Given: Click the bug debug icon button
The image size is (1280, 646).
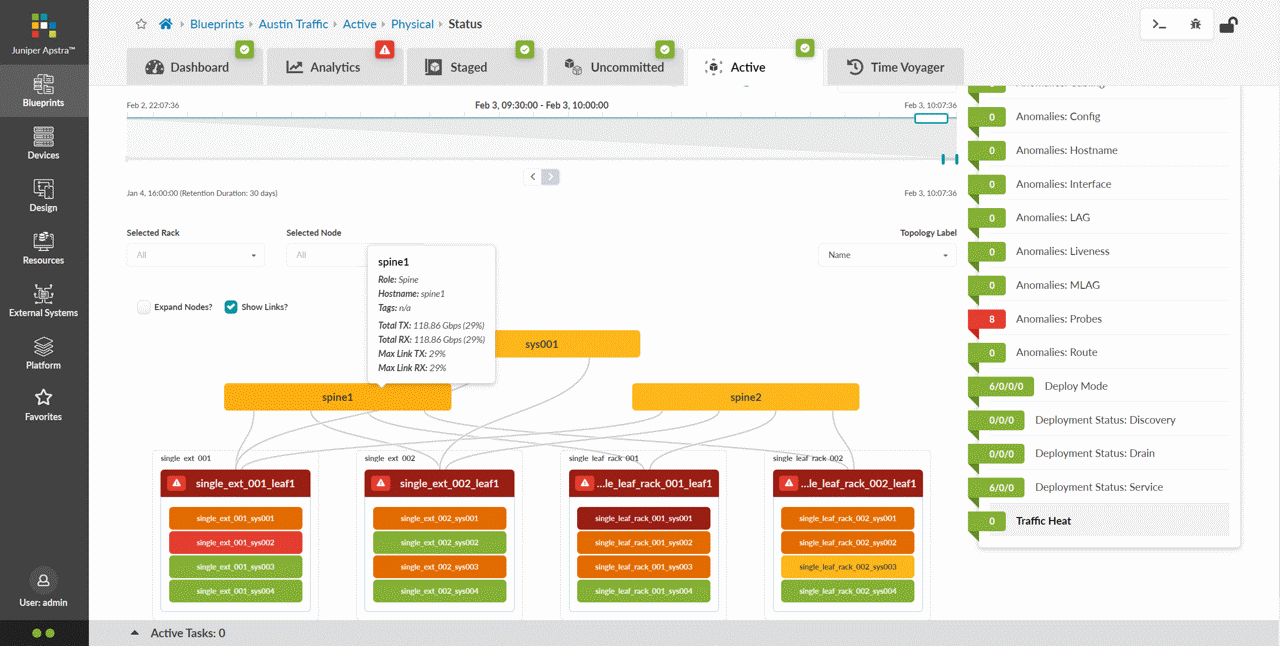Looking at the screenshot, I should point(1195,25).
